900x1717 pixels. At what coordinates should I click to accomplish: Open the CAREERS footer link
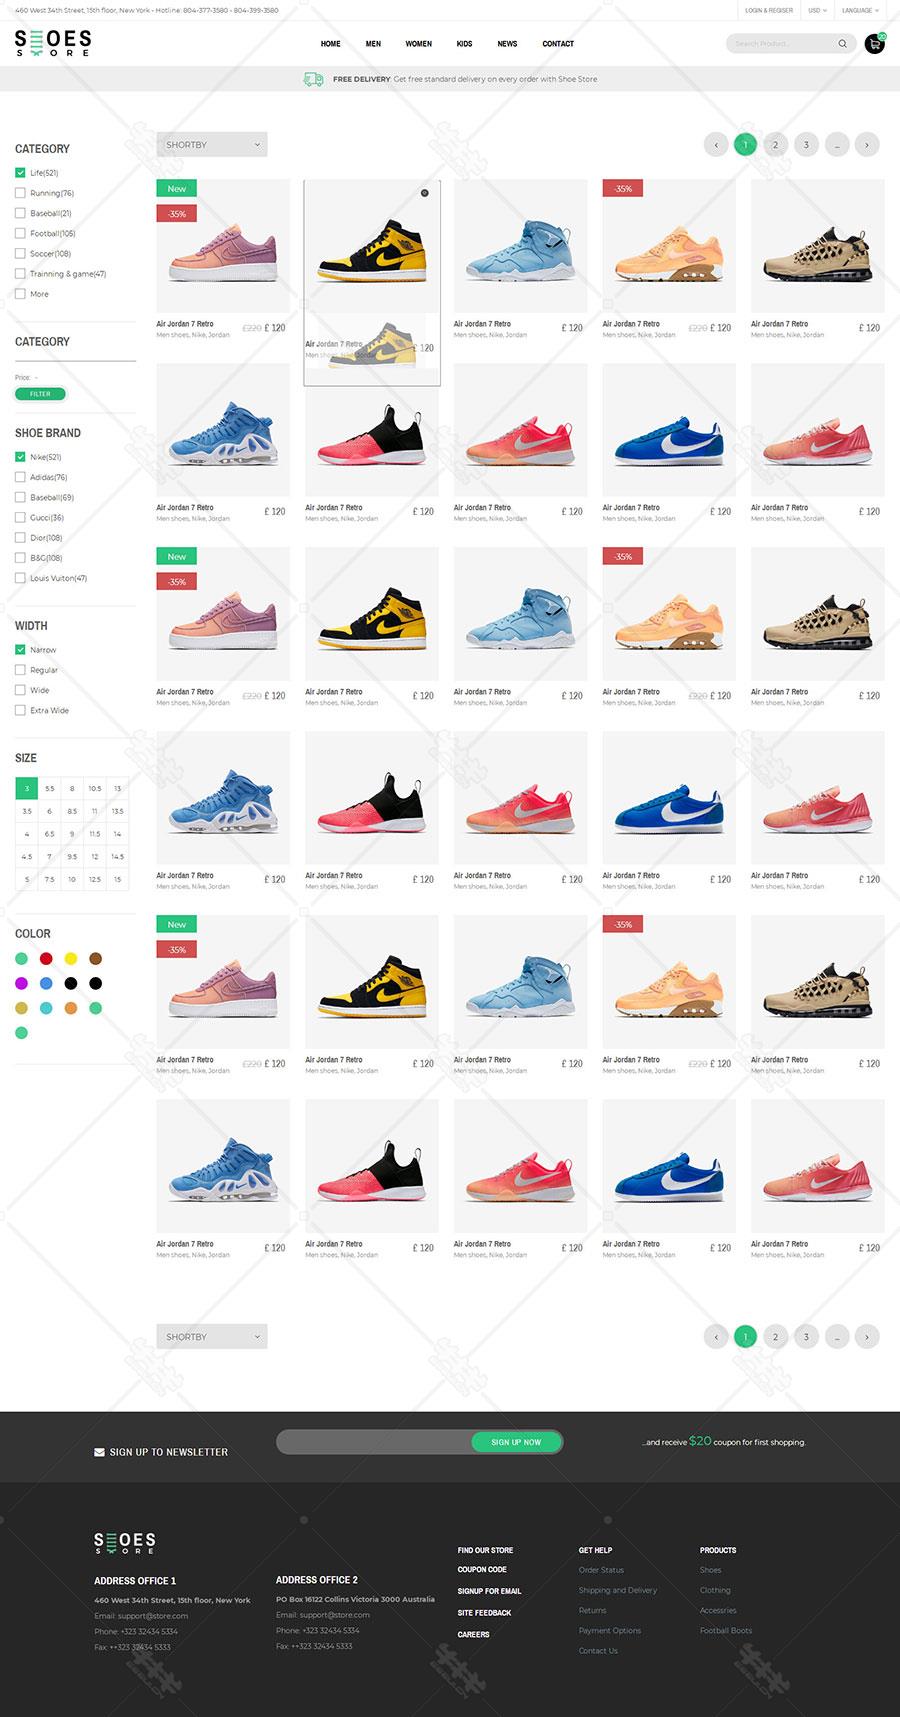tap(474, 1634)
